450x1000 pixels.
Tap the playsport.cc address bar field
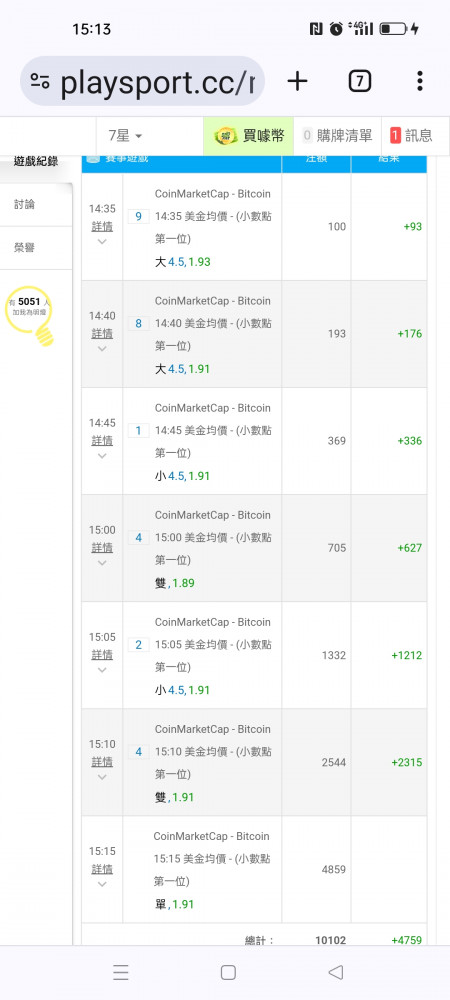coord(143,81)
